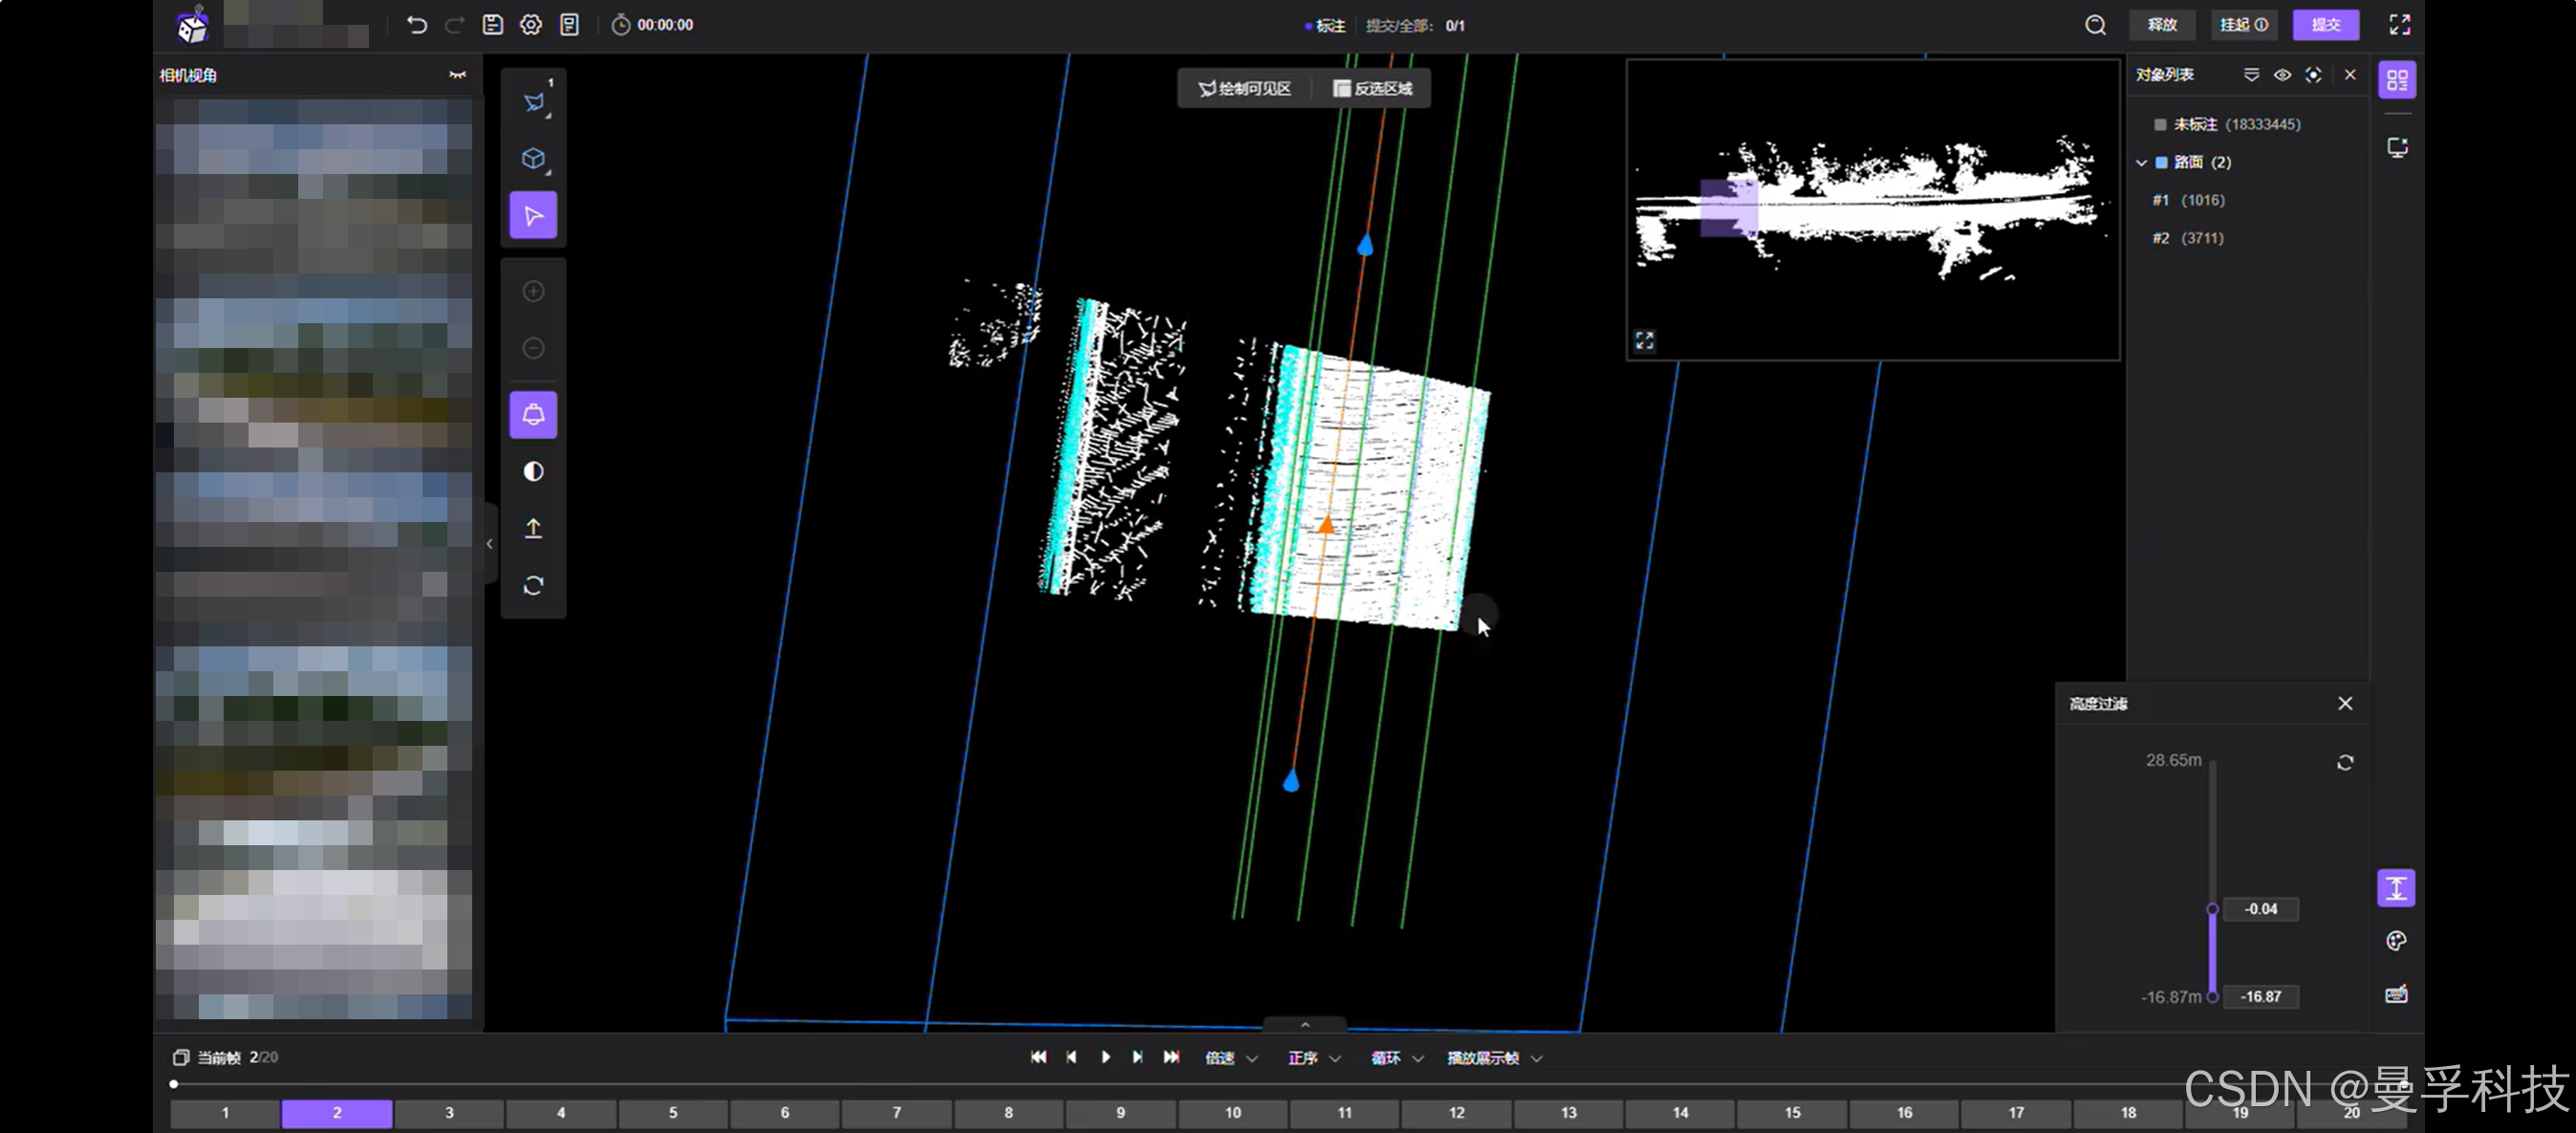This screenshot has height=1133, width=2576.
Task: Open the settings gear in top bar
Action: [531, 25]
